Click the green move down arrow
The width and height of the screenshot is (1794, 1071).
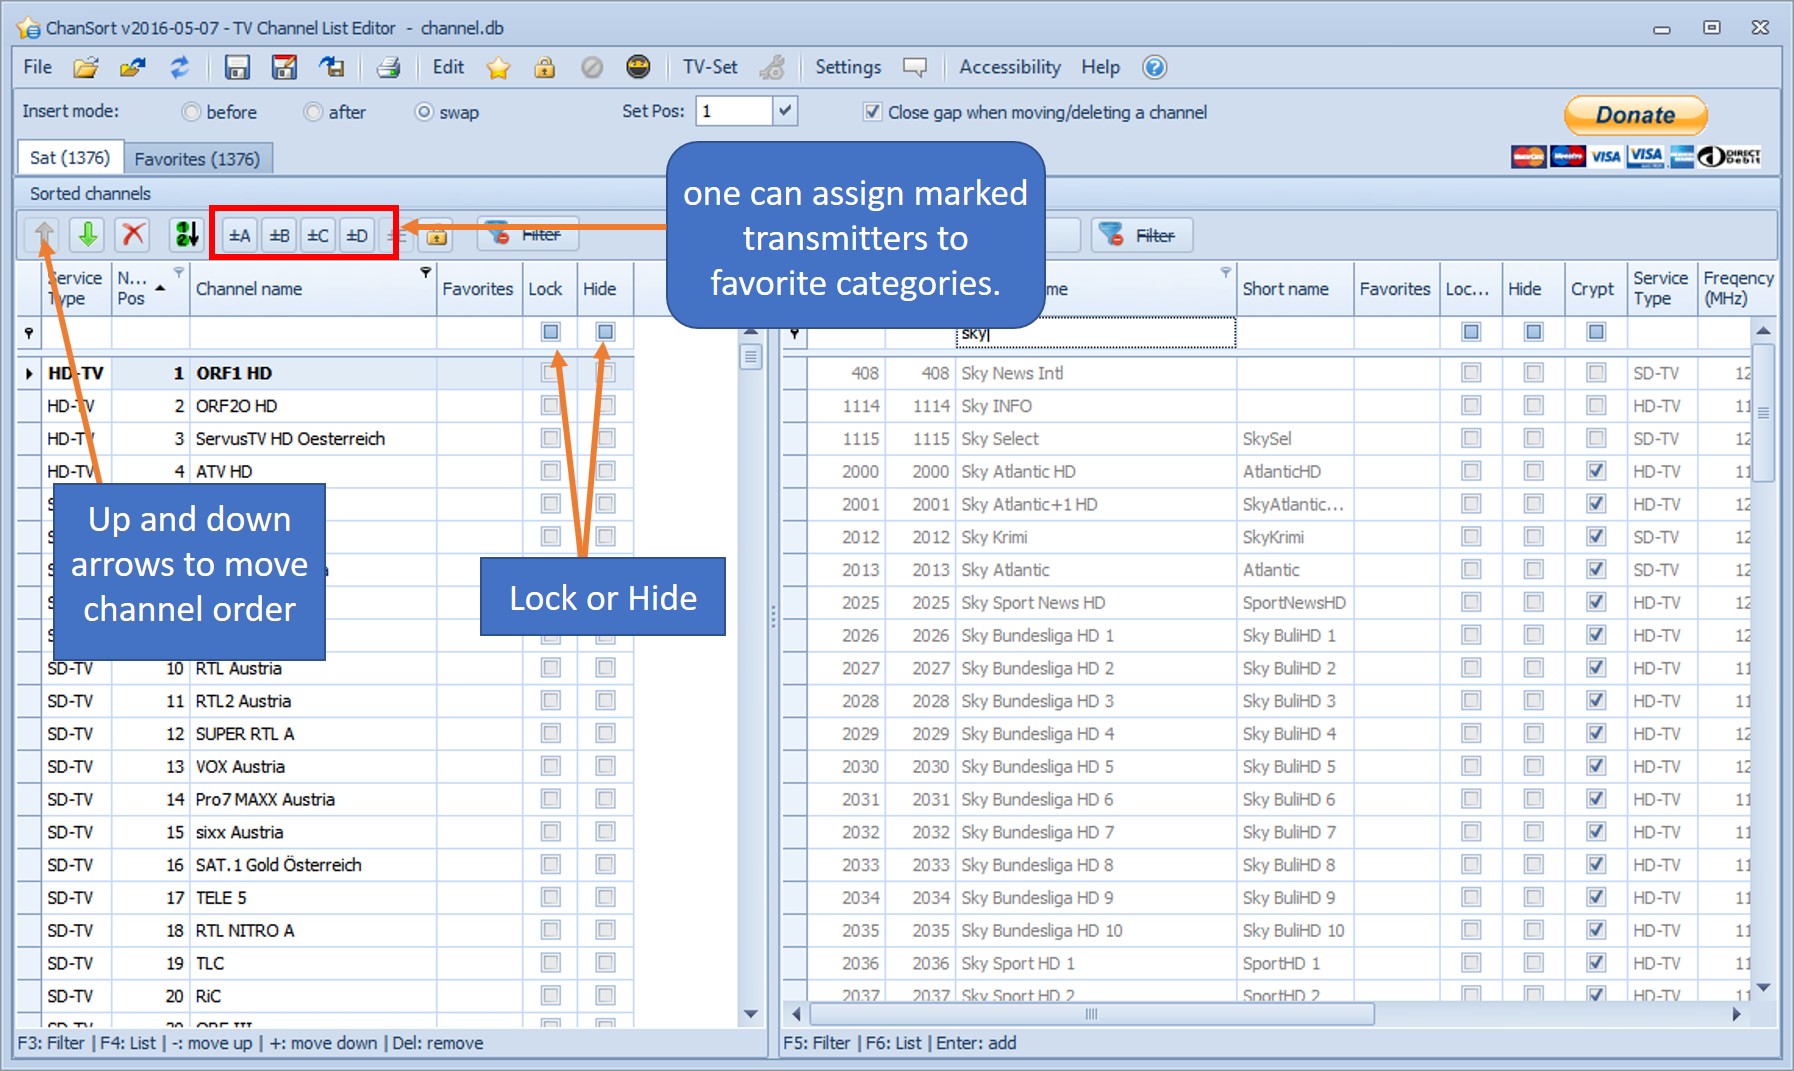click(x=88, y=235)
